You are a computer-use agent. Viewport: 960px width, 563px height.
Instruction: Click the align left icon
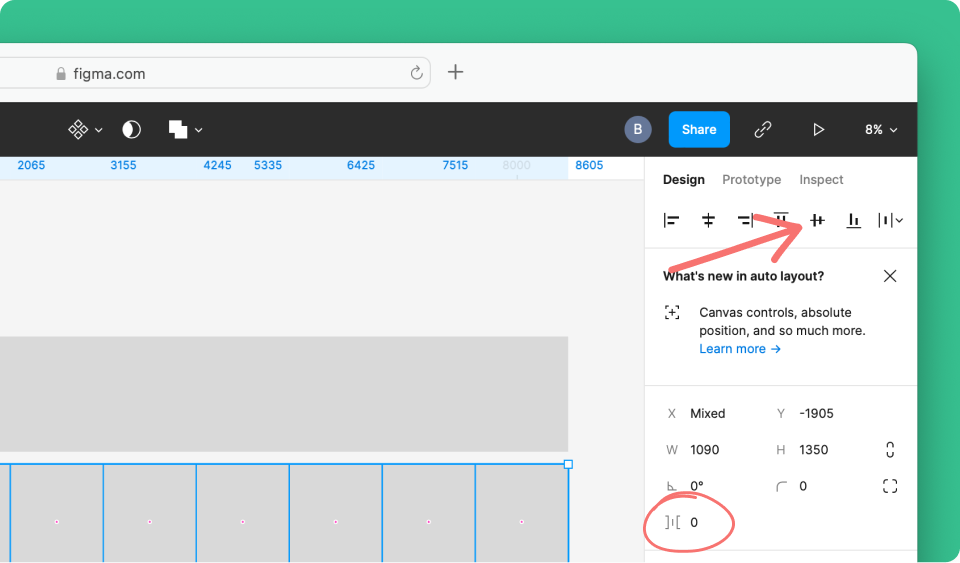point(672,220)
